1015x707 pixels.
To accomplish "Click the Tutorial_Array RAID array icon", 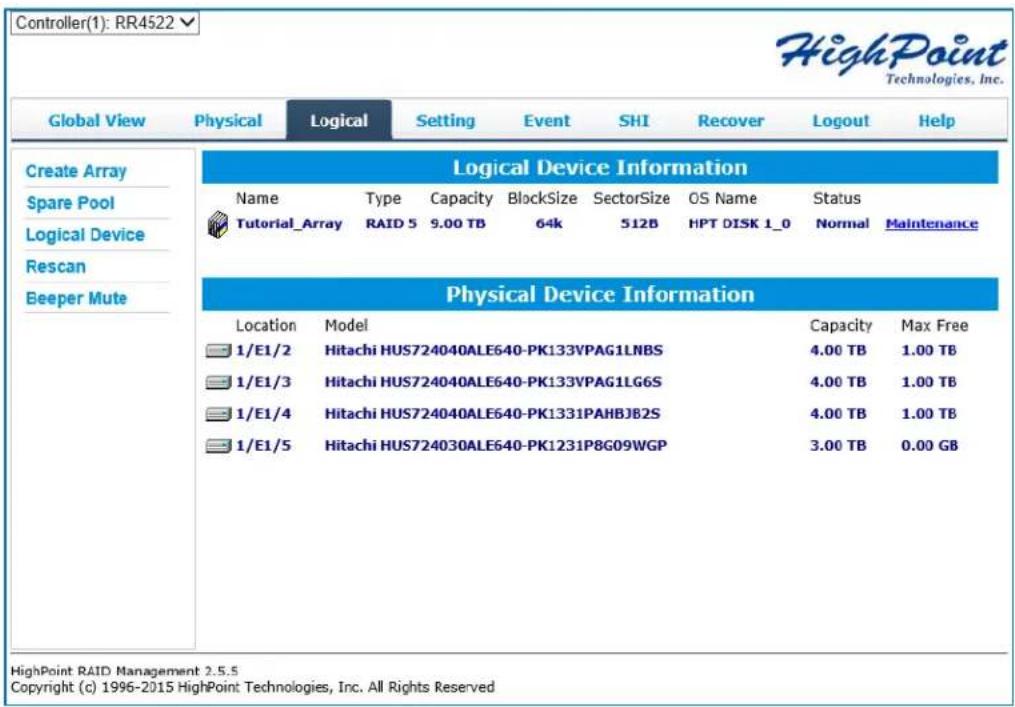I will [218, 224].
